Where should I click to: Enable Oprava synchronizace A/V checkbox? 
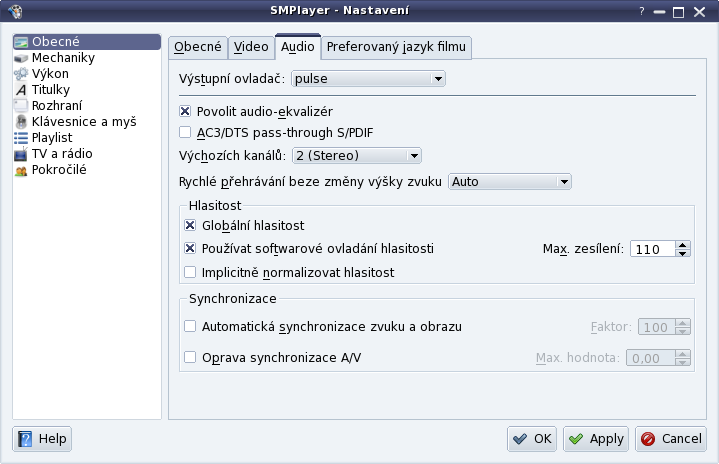(190, 357)
